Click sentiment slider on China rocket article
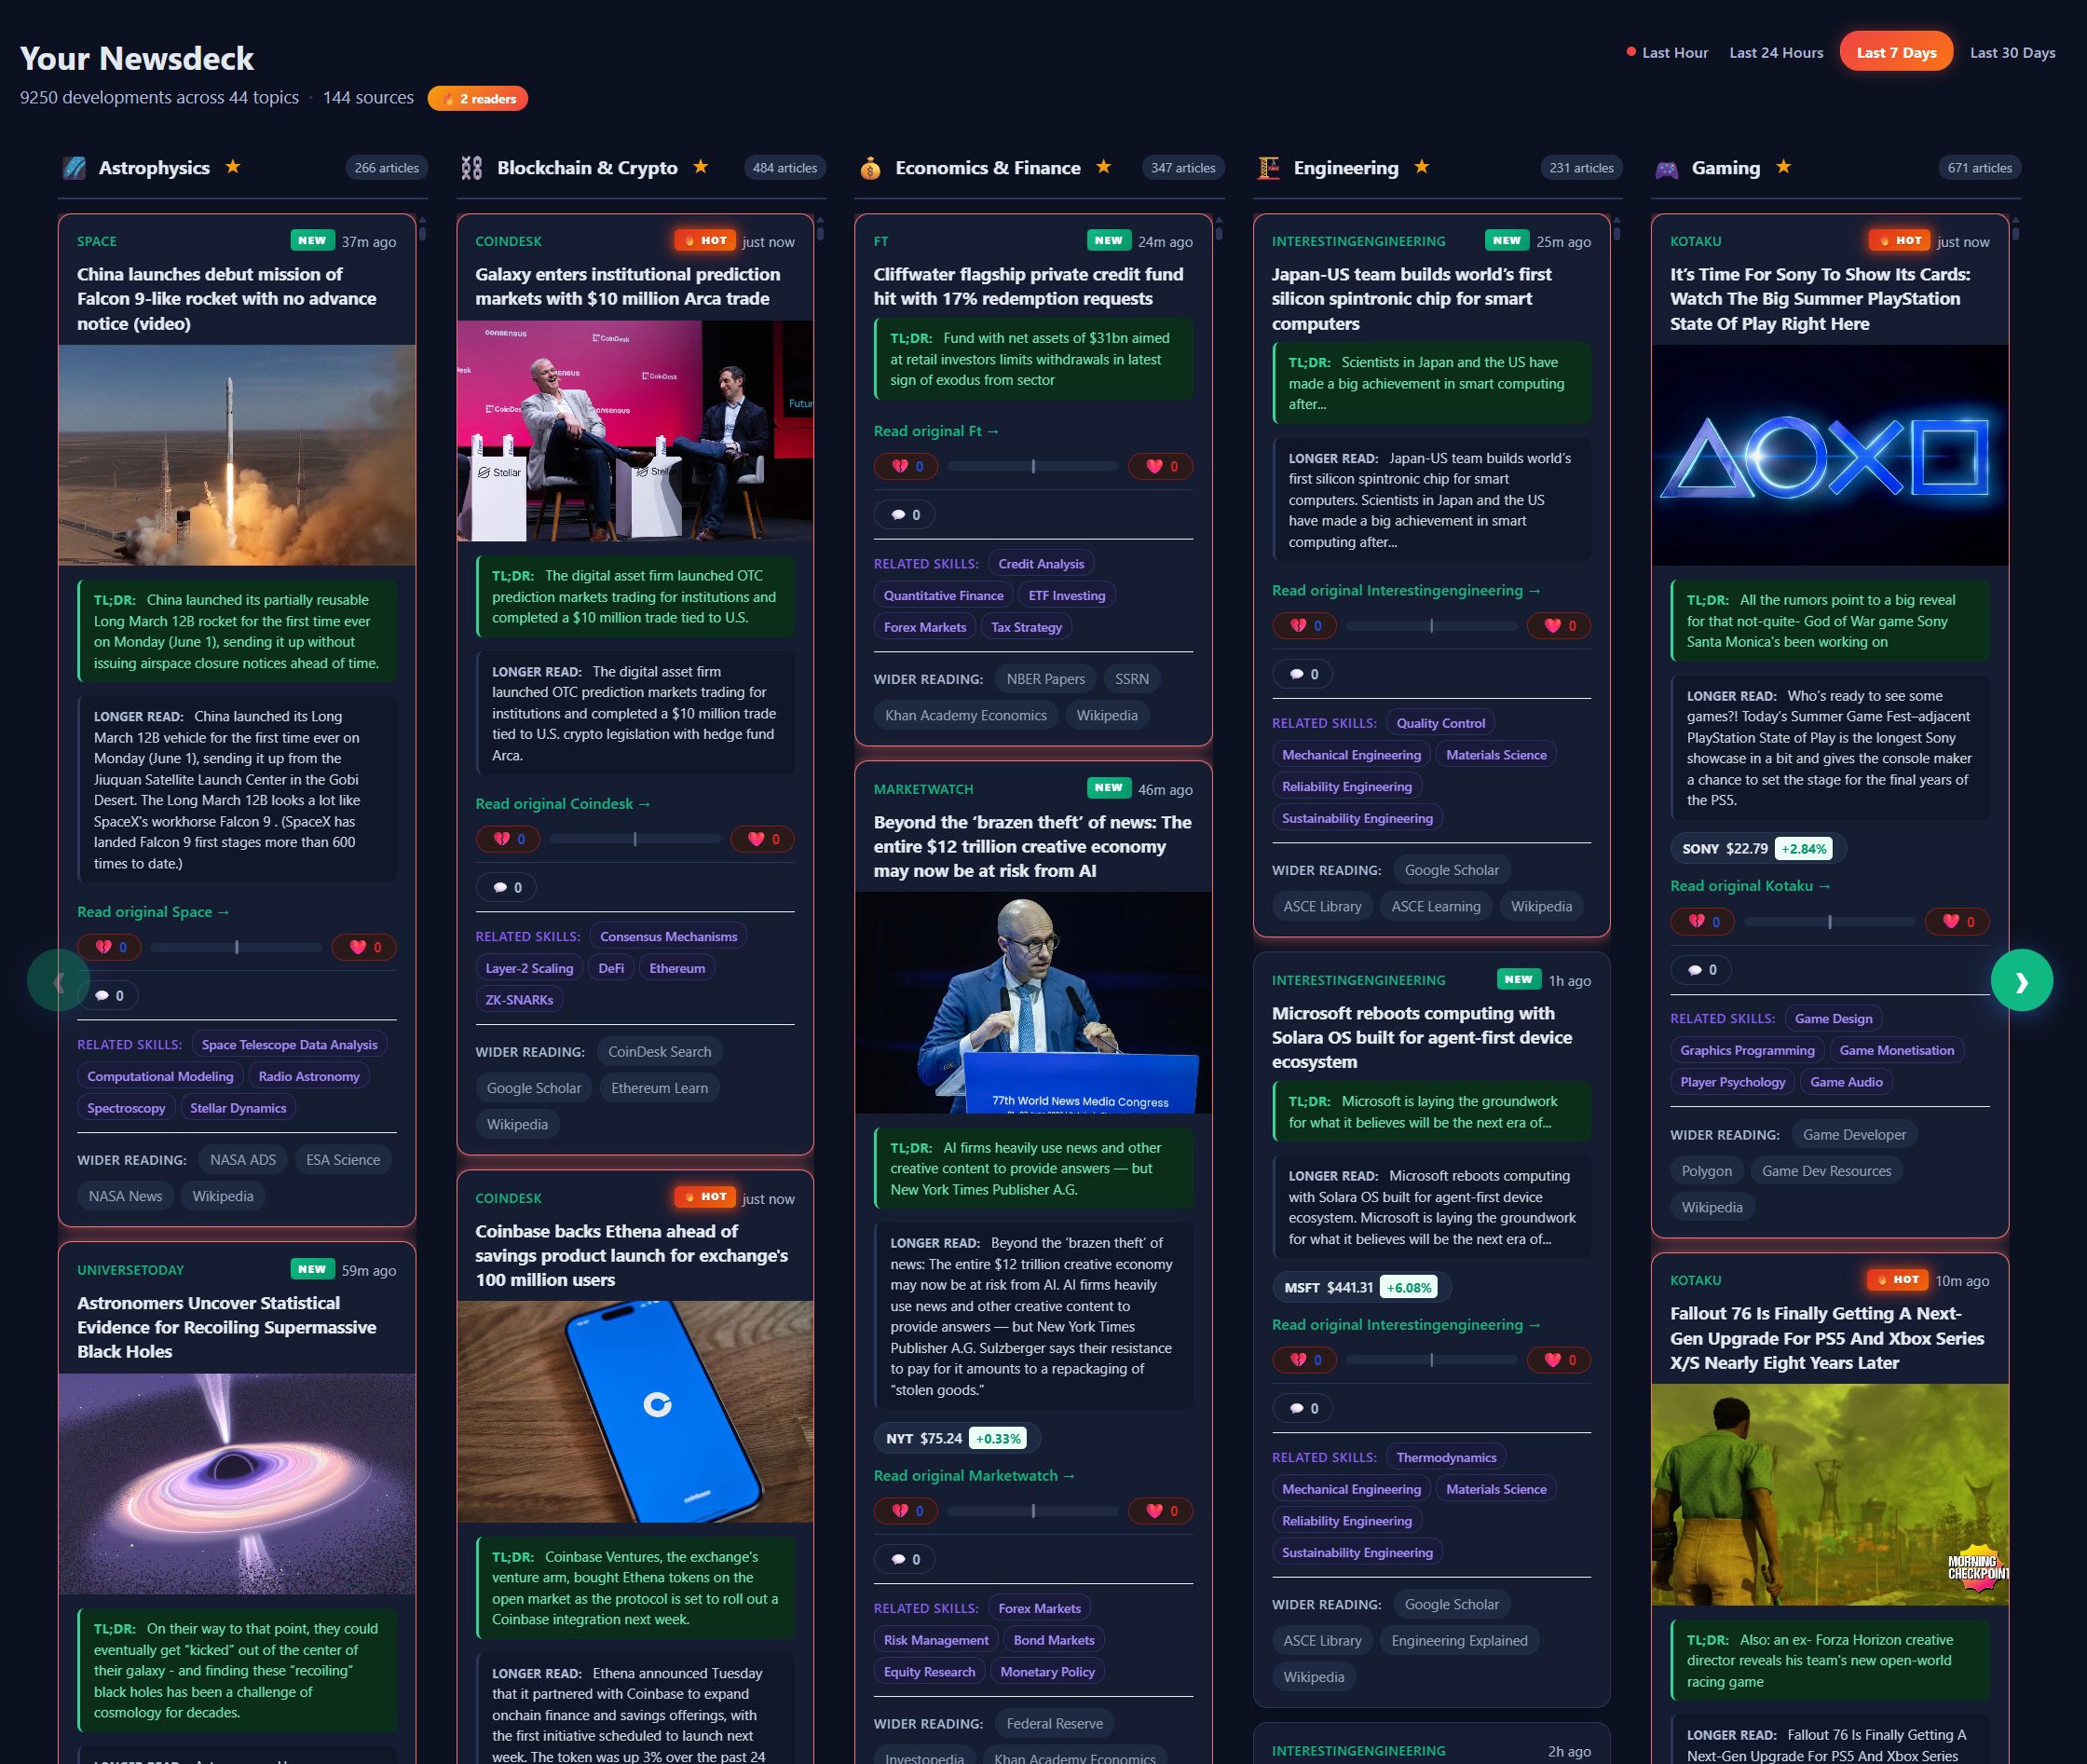This screenshot has height=1764, width=2087. tap(237, 947)
